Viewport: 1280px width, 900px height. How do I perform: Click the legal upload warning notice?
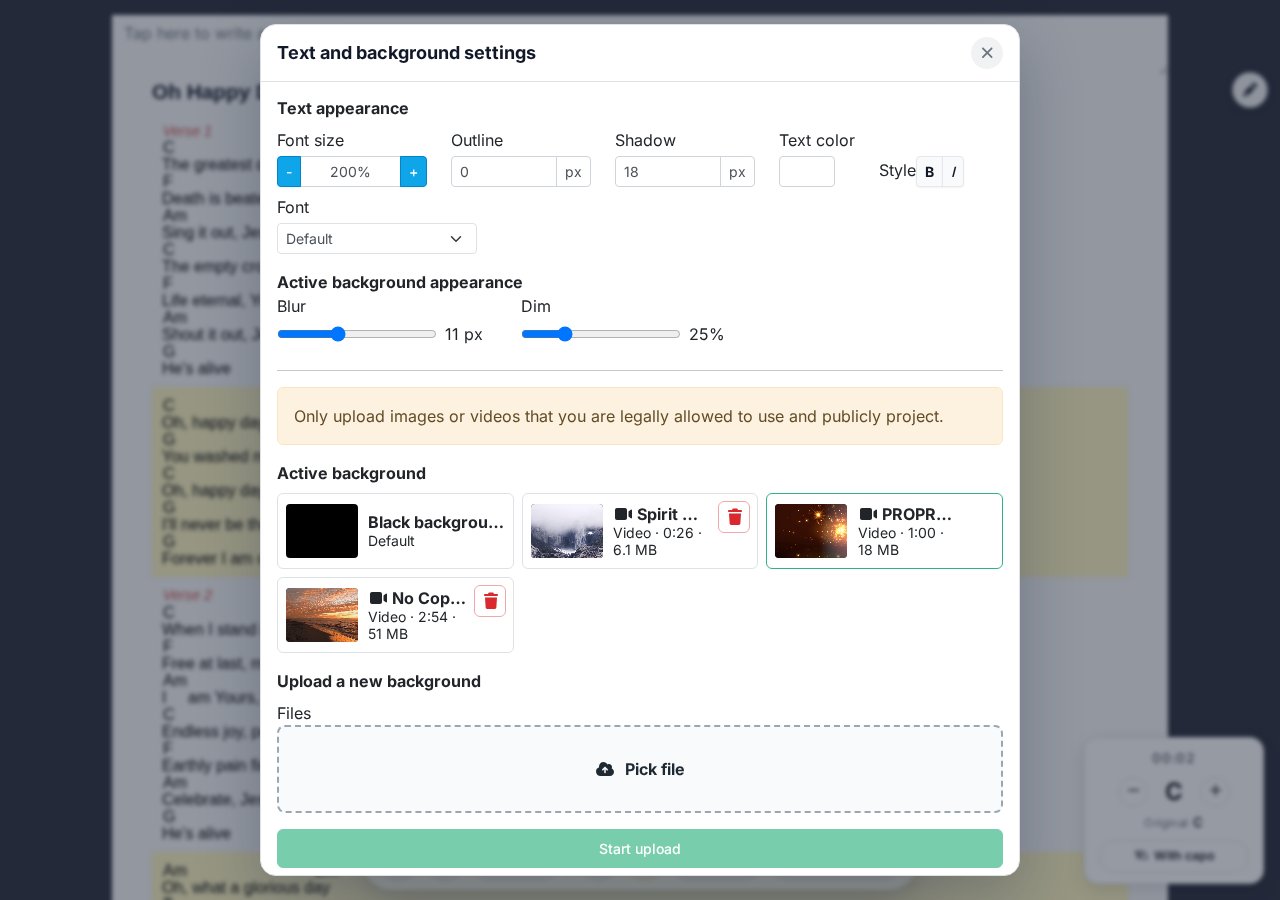click(640, 416)
